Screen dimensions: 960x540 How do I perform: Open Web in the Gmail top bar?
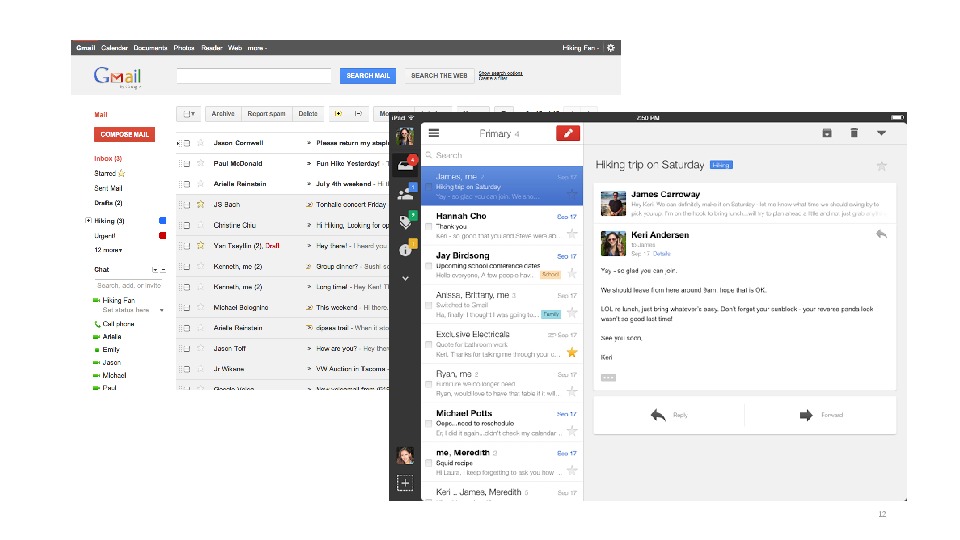coord(235,48)
